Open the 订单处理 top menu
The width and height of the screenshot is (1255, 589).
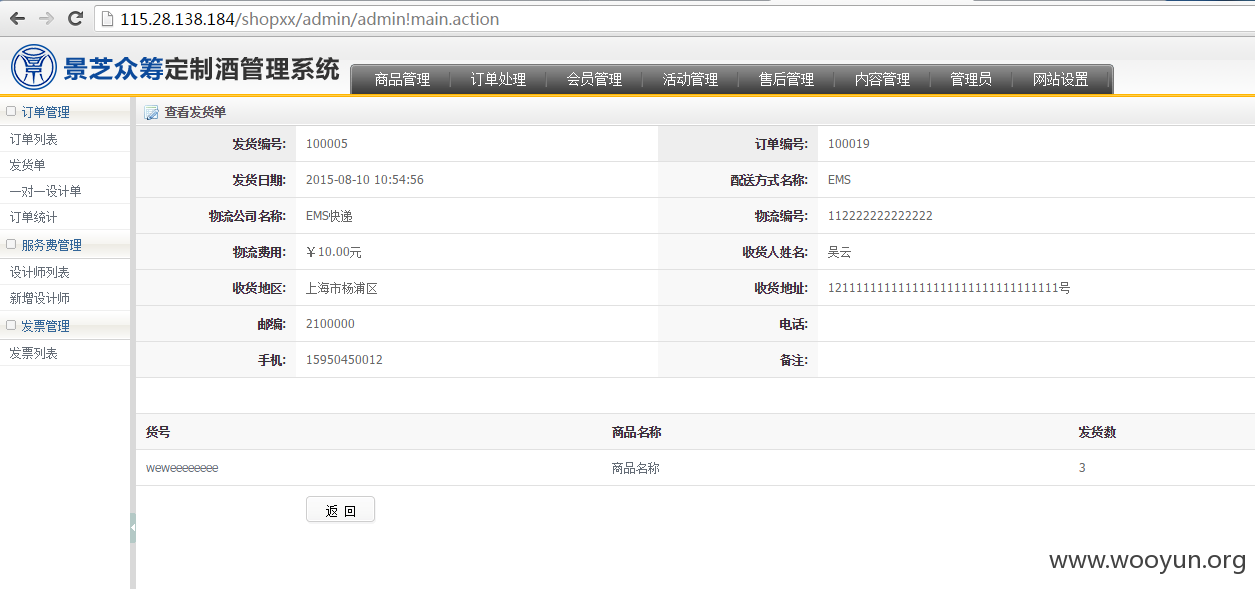[498, 80]
